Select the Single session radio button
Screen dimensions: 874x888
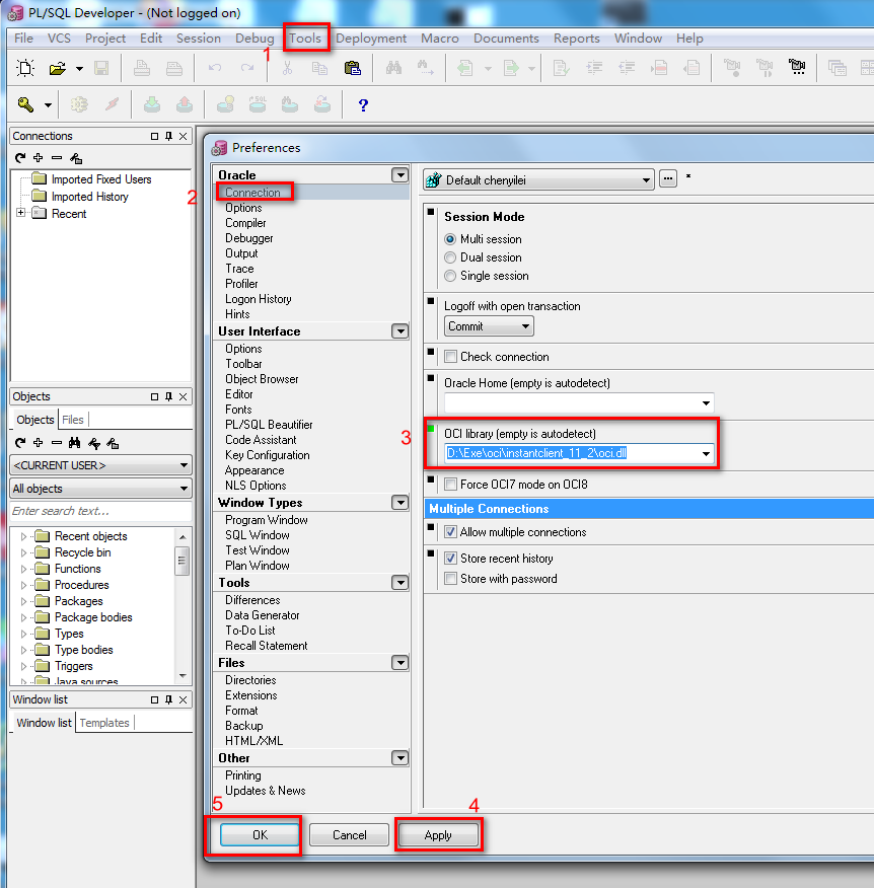[x=450, y=276]
